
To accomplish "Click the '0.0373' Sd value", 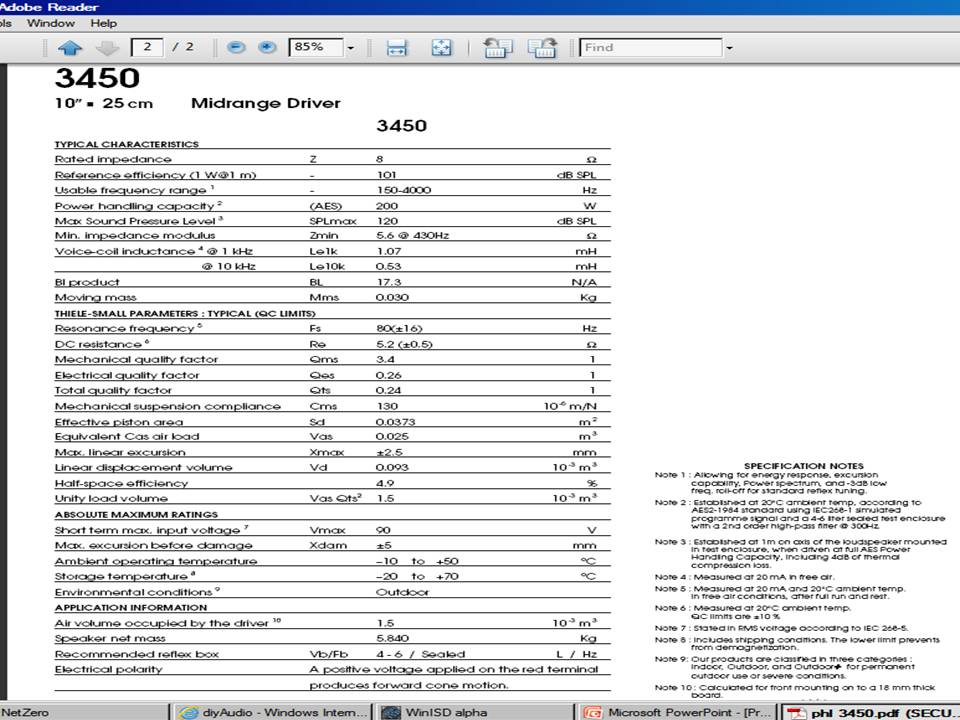I will pos(396,422).
